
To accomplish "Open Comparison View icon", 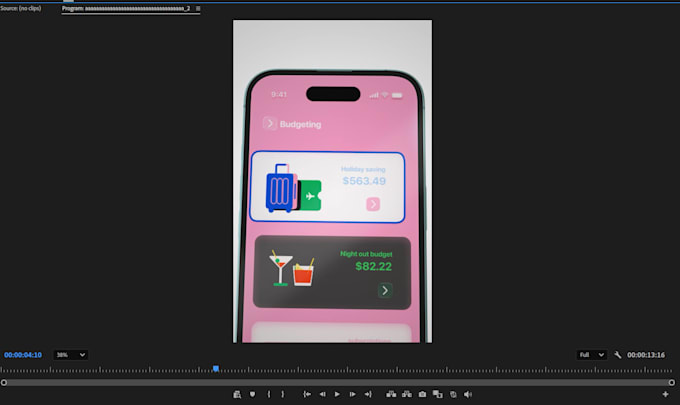I will click(x=438, y=394).
